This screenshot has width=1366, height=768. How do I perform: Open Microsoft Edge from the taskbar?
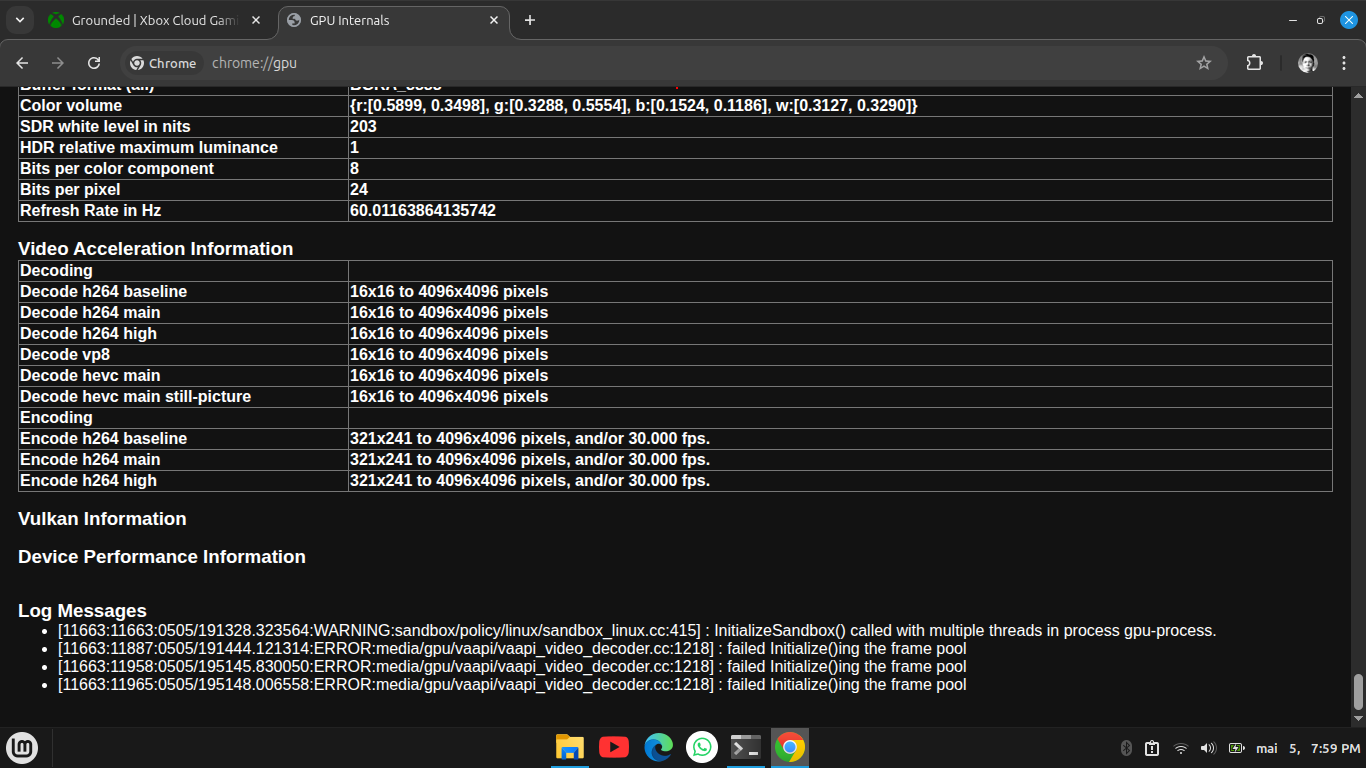(x=658, y=747)
